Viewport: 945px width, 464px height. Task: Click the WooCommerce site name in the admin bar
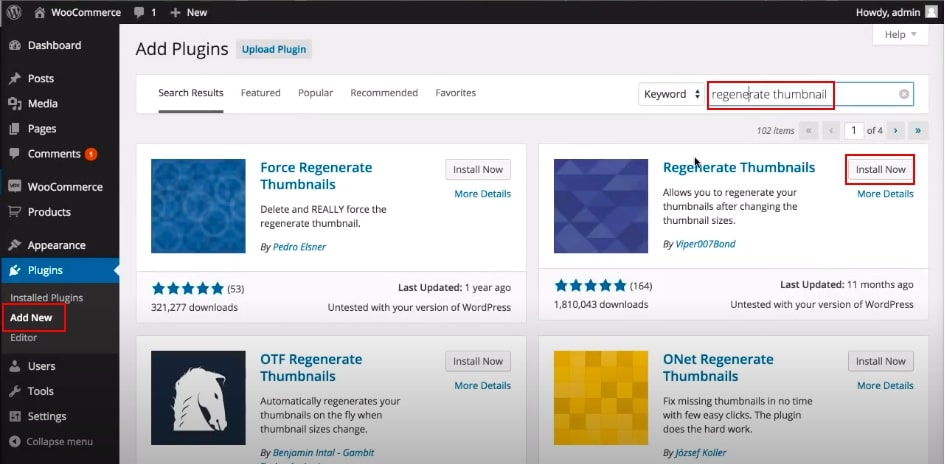(86, 12)
